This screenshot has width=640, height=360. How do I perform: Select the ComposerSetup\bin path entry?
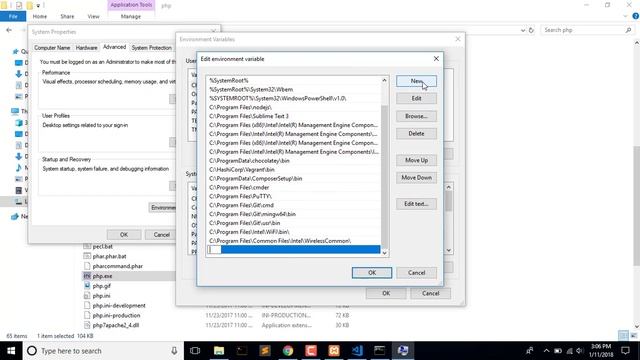tap(294, 179)
